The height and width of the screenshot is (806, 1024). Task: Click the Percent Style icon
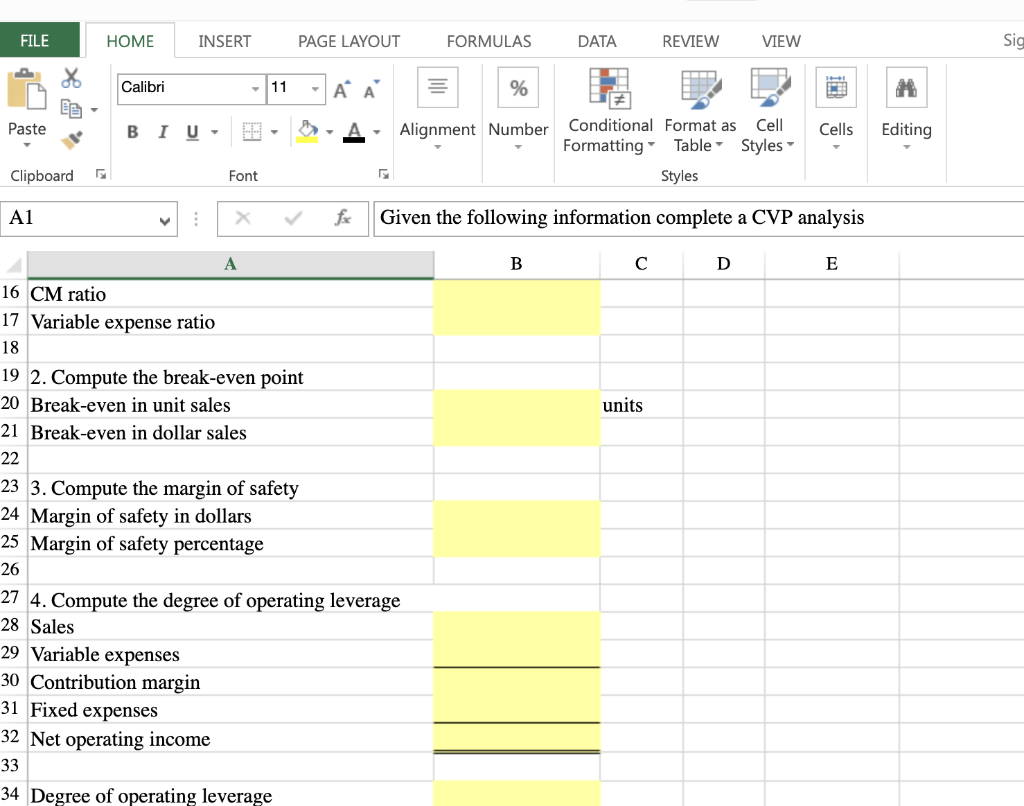click(x=517, y=87)
